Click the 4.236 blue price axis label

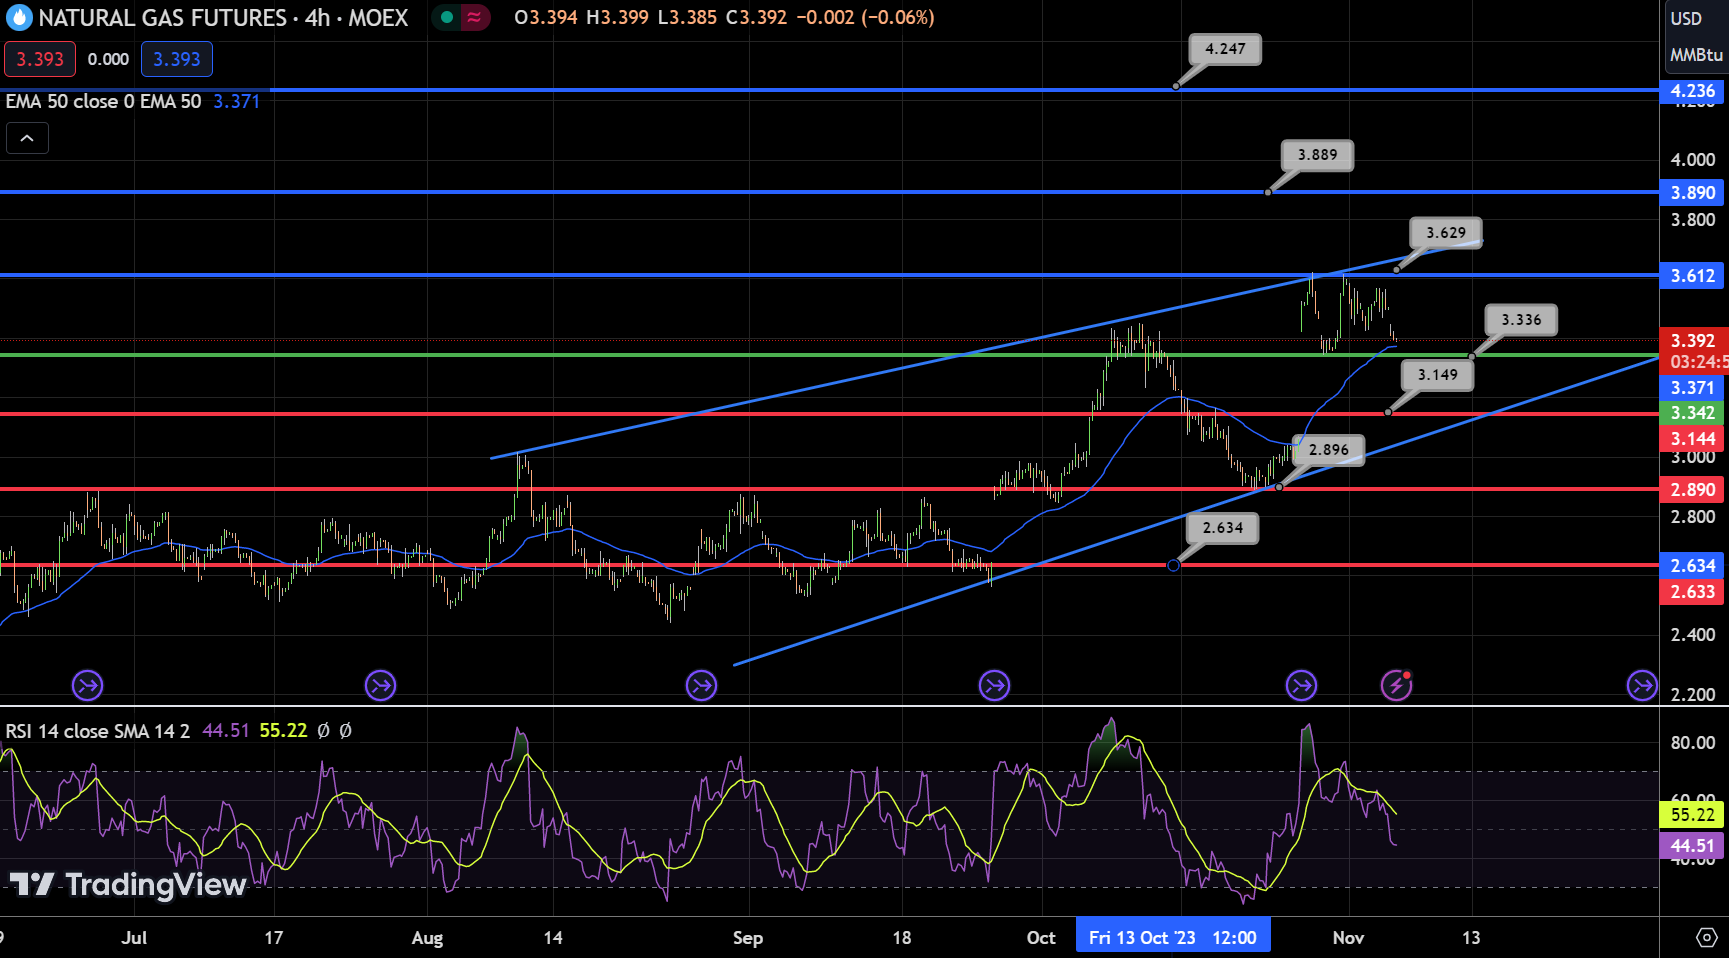tap(1692, 91)
